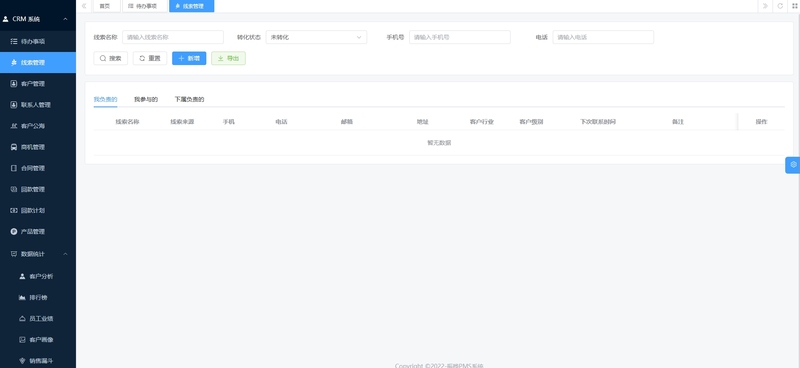Screen dimensions: 800x368
Task: Click the 手机 column header
Action: pos(229,122)
